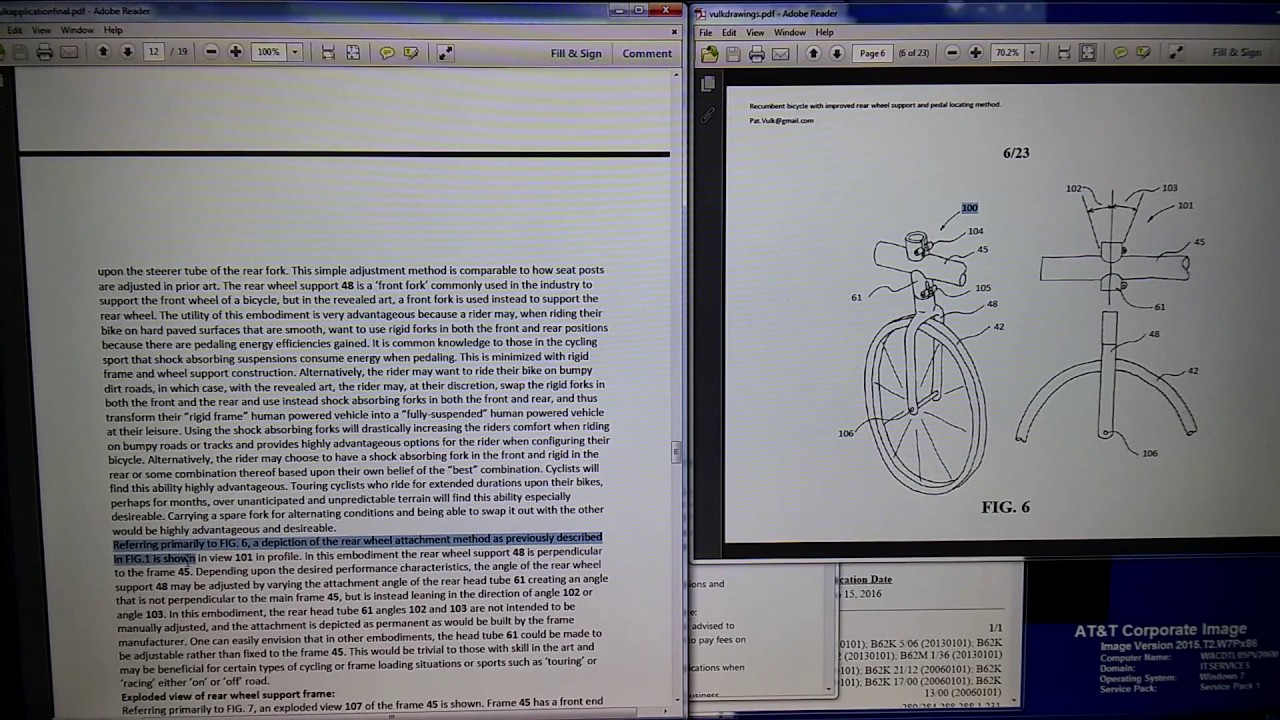Go to next page in vulkapplicationfinal.pdf window
1280x720 pixels.
point(127,52)
